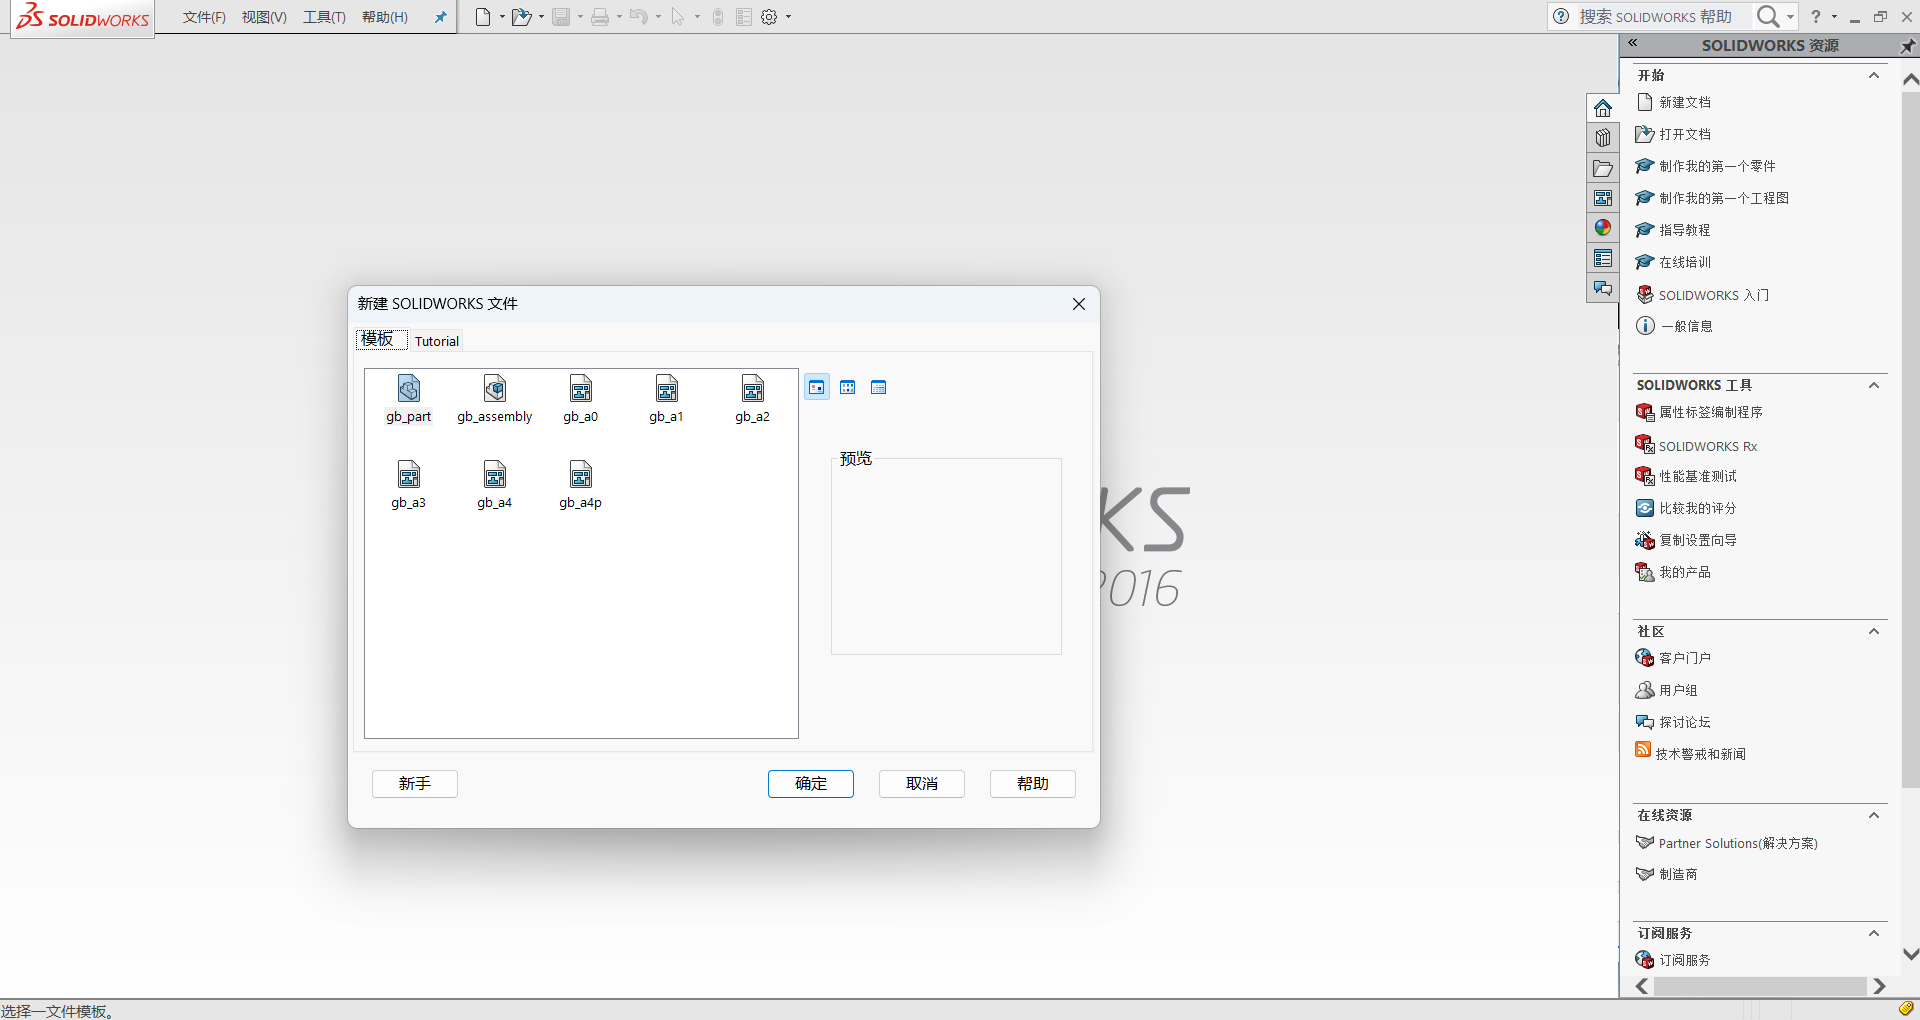Viewport: 1920px width, 1020px height.
Task: Open the Design Library task pane tab
Action: point(1603,138)
